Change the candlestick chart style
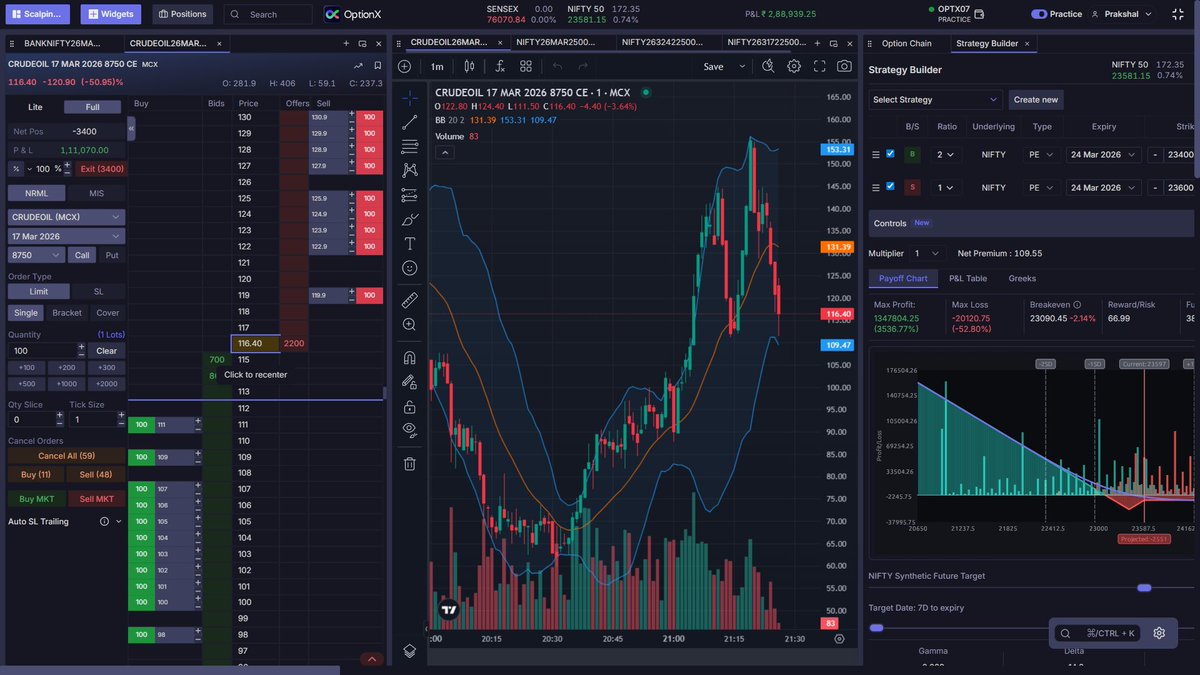The width and height of the screenshot is (1200, 675). point(468,66)
